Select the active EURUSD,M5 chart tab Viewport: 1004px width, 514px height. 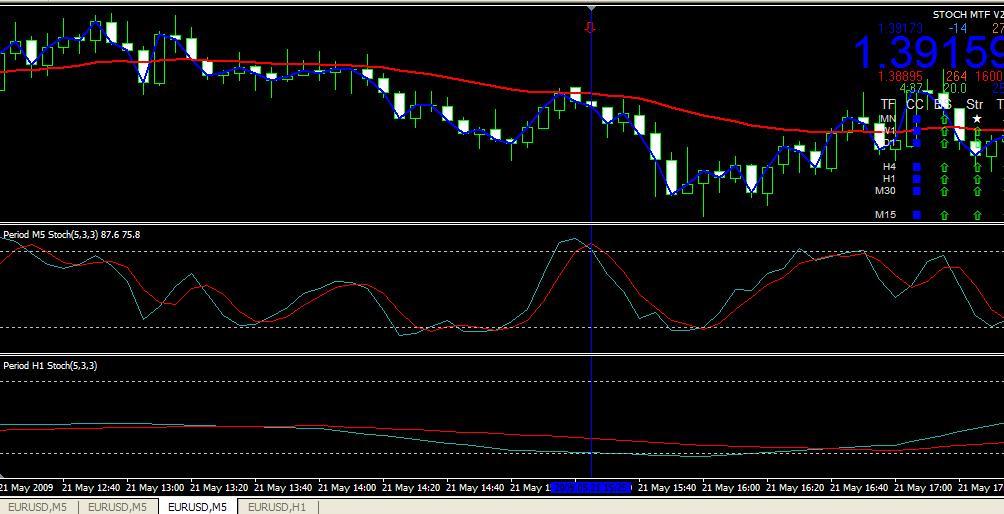point(198,507)
